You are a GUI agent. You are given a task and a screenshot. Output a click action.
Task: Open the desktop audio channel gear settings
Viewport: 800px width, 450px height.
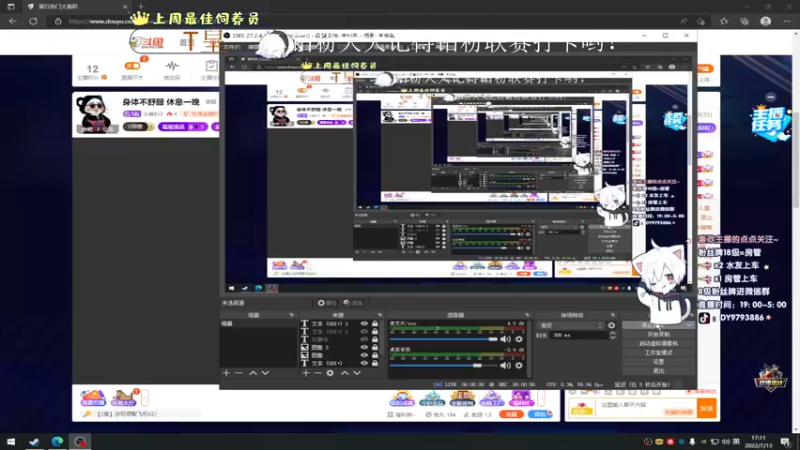pos(519,365)
